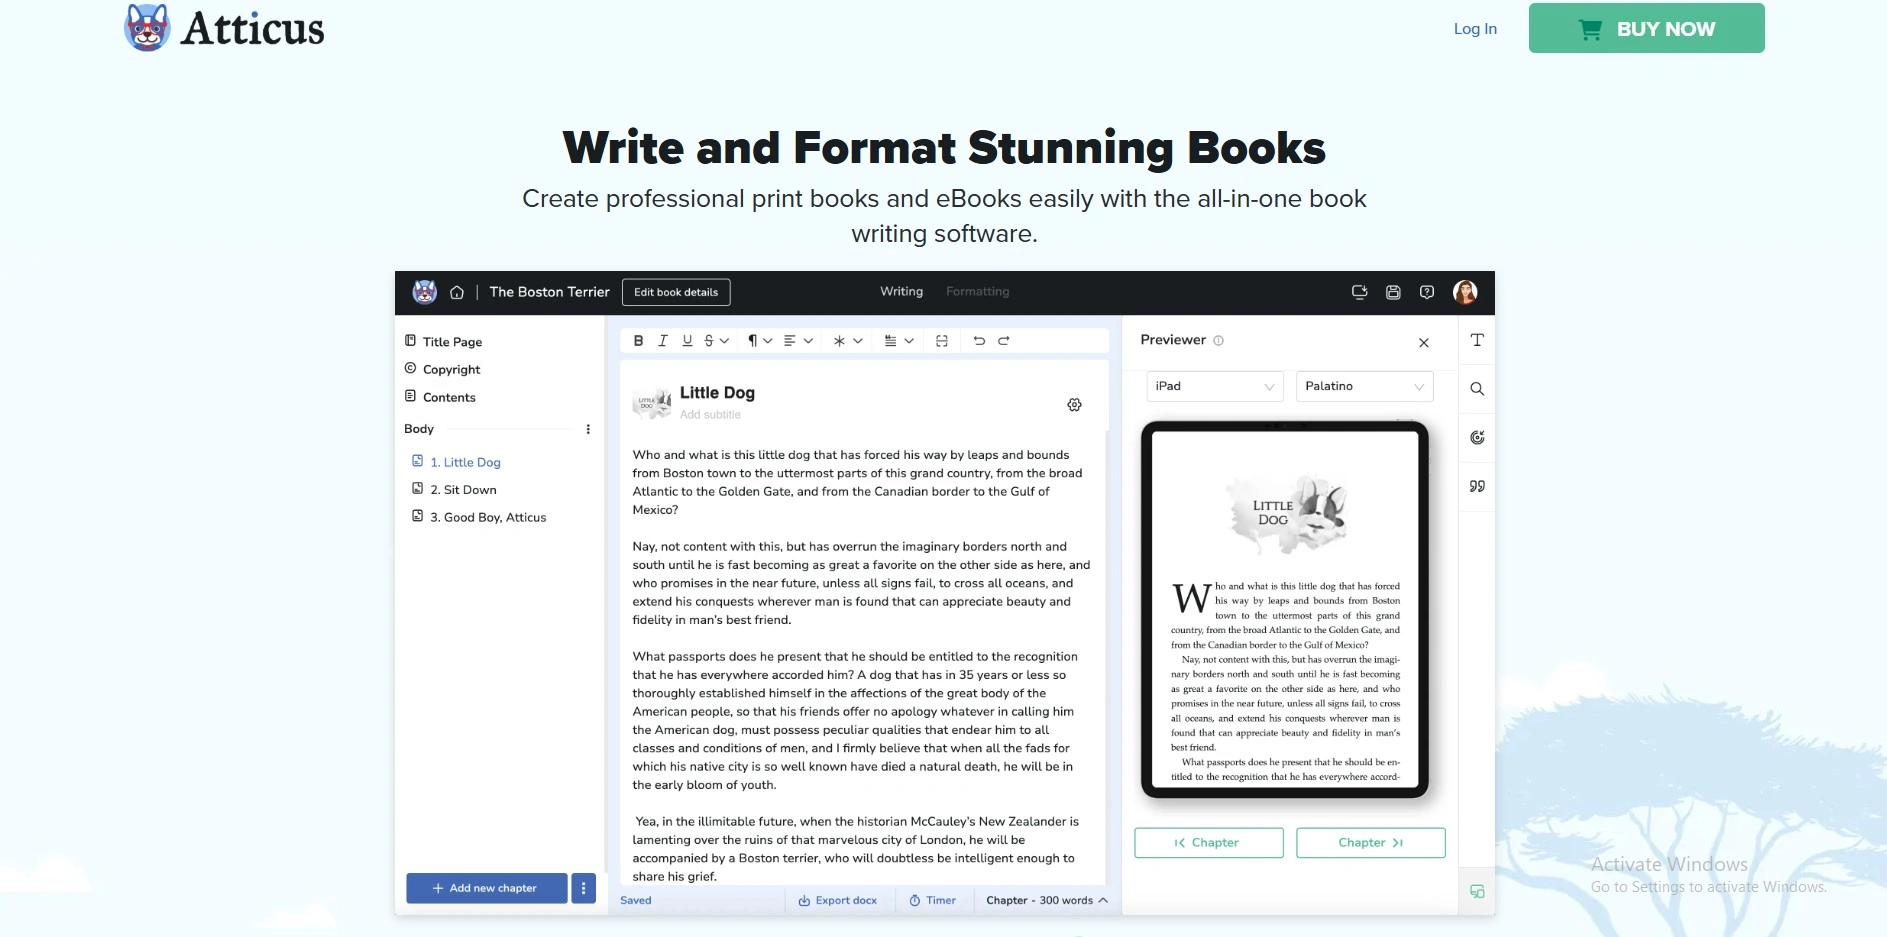The height and width of the screenshot is (937, 1887).
Task: Click the save icon in the top bar
Action: pyautogui.click(x=1393, y=291)
